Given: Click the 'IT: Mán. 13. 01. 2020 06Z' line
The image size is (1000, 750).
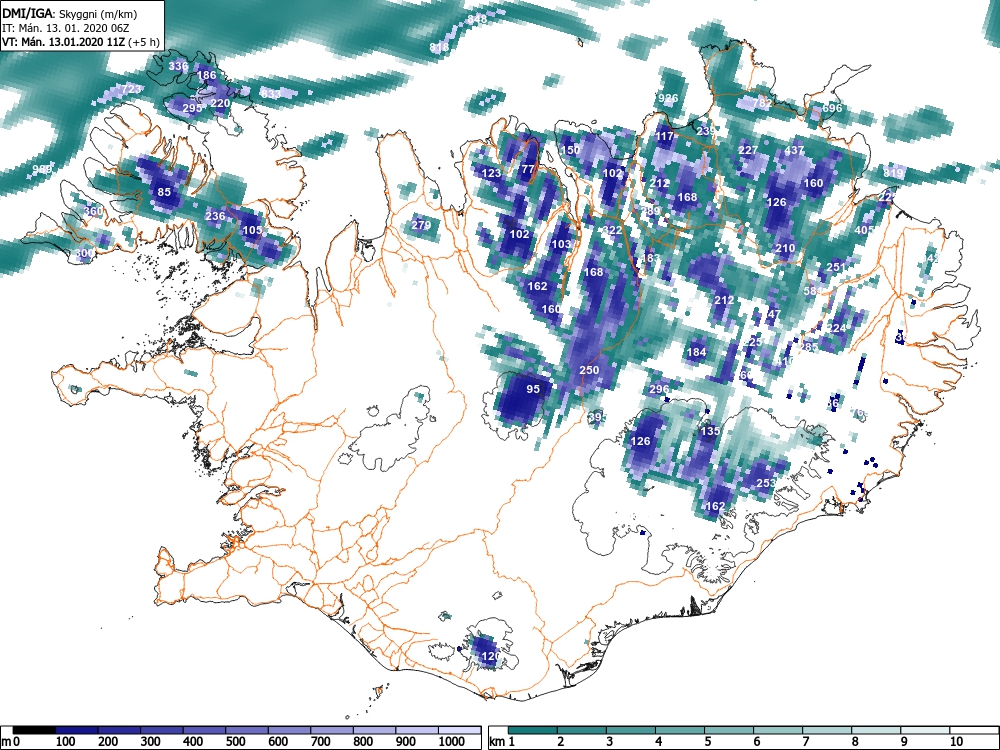Looking at the screenshot, I should (x=68, y=28).
